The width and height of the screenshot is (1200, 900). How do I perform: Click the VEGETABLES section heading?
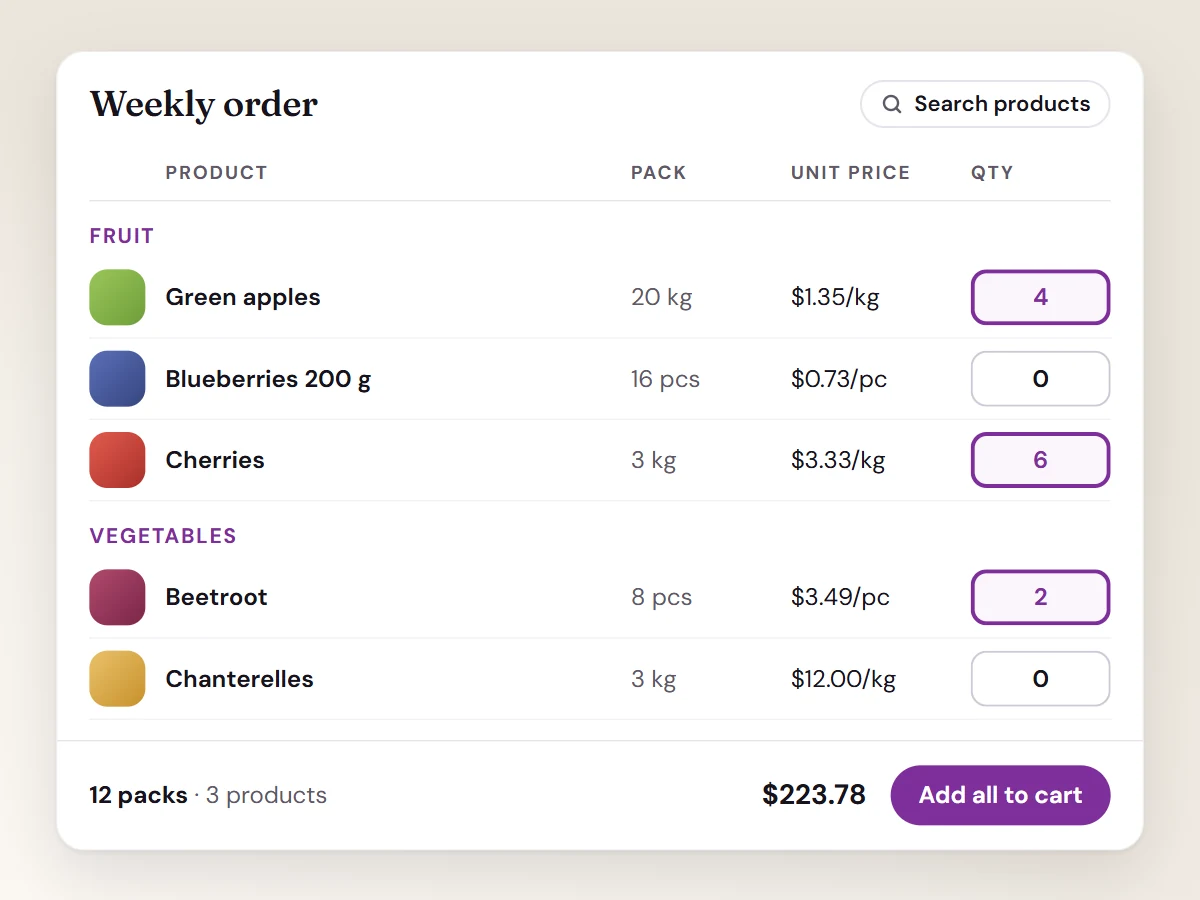click(163, 536)
